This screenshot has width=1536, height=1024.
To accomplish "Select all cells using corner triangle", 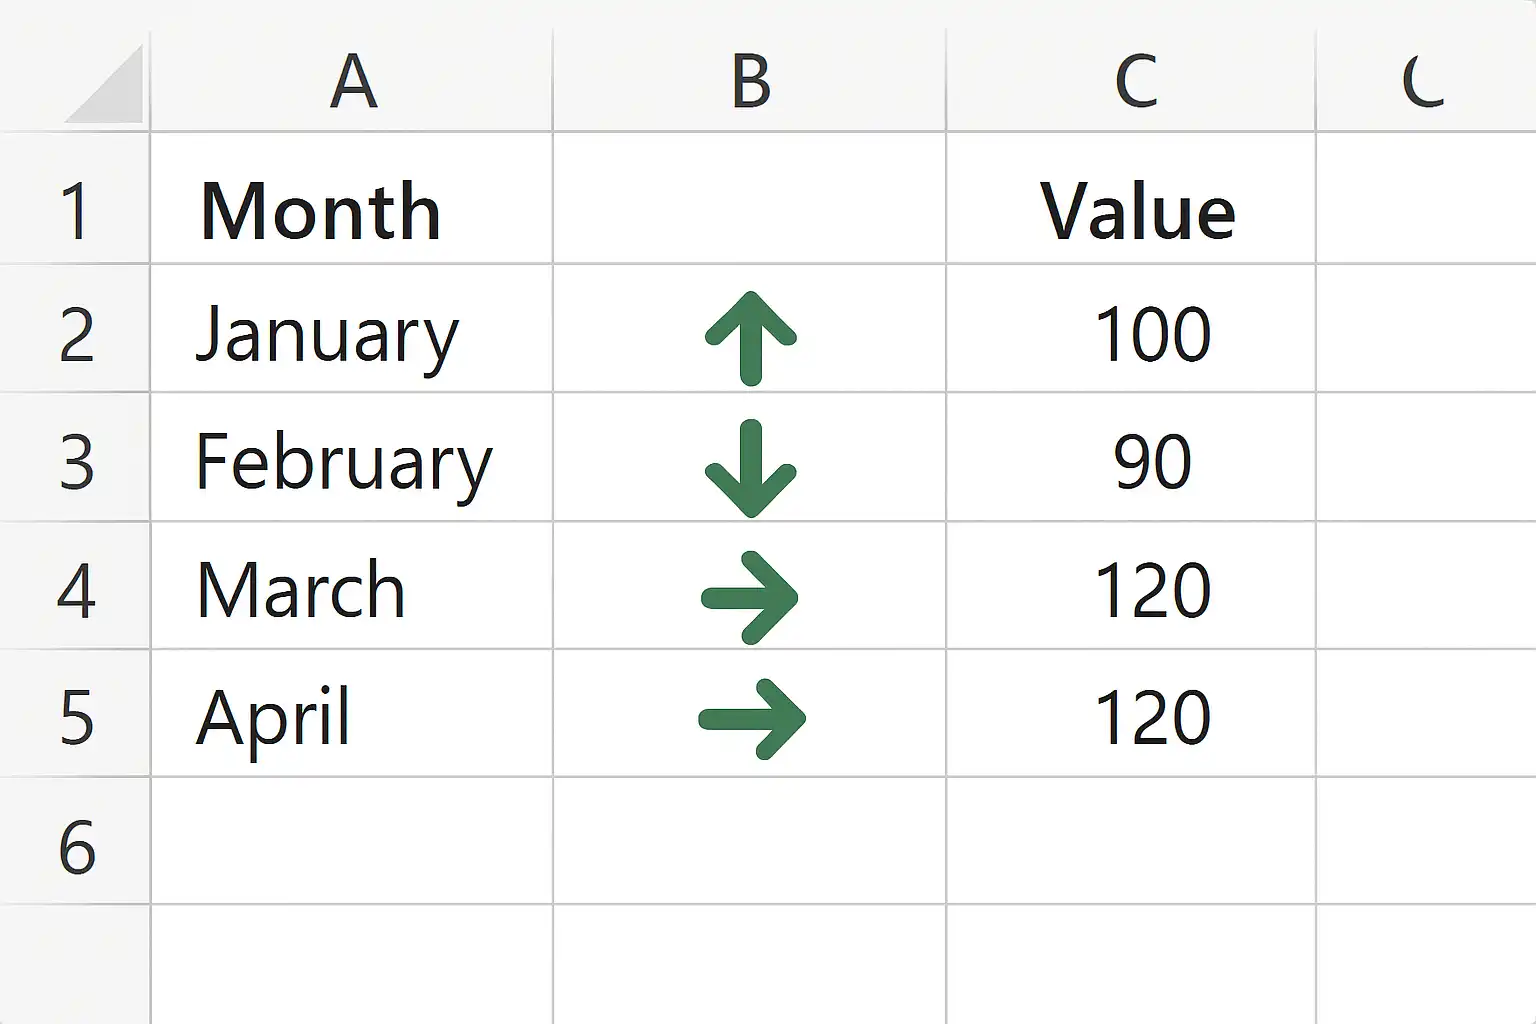I will (104, 84).
